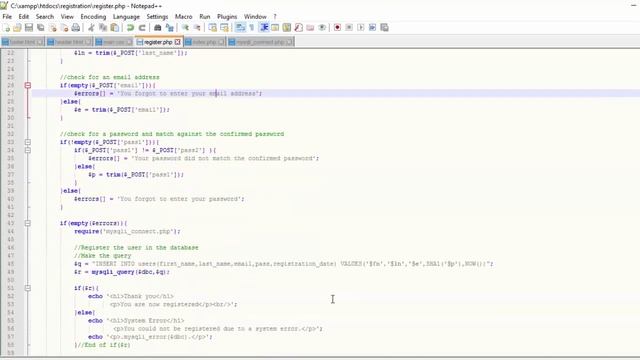
Task: Open the Macro menu
Action: point(183,17)
